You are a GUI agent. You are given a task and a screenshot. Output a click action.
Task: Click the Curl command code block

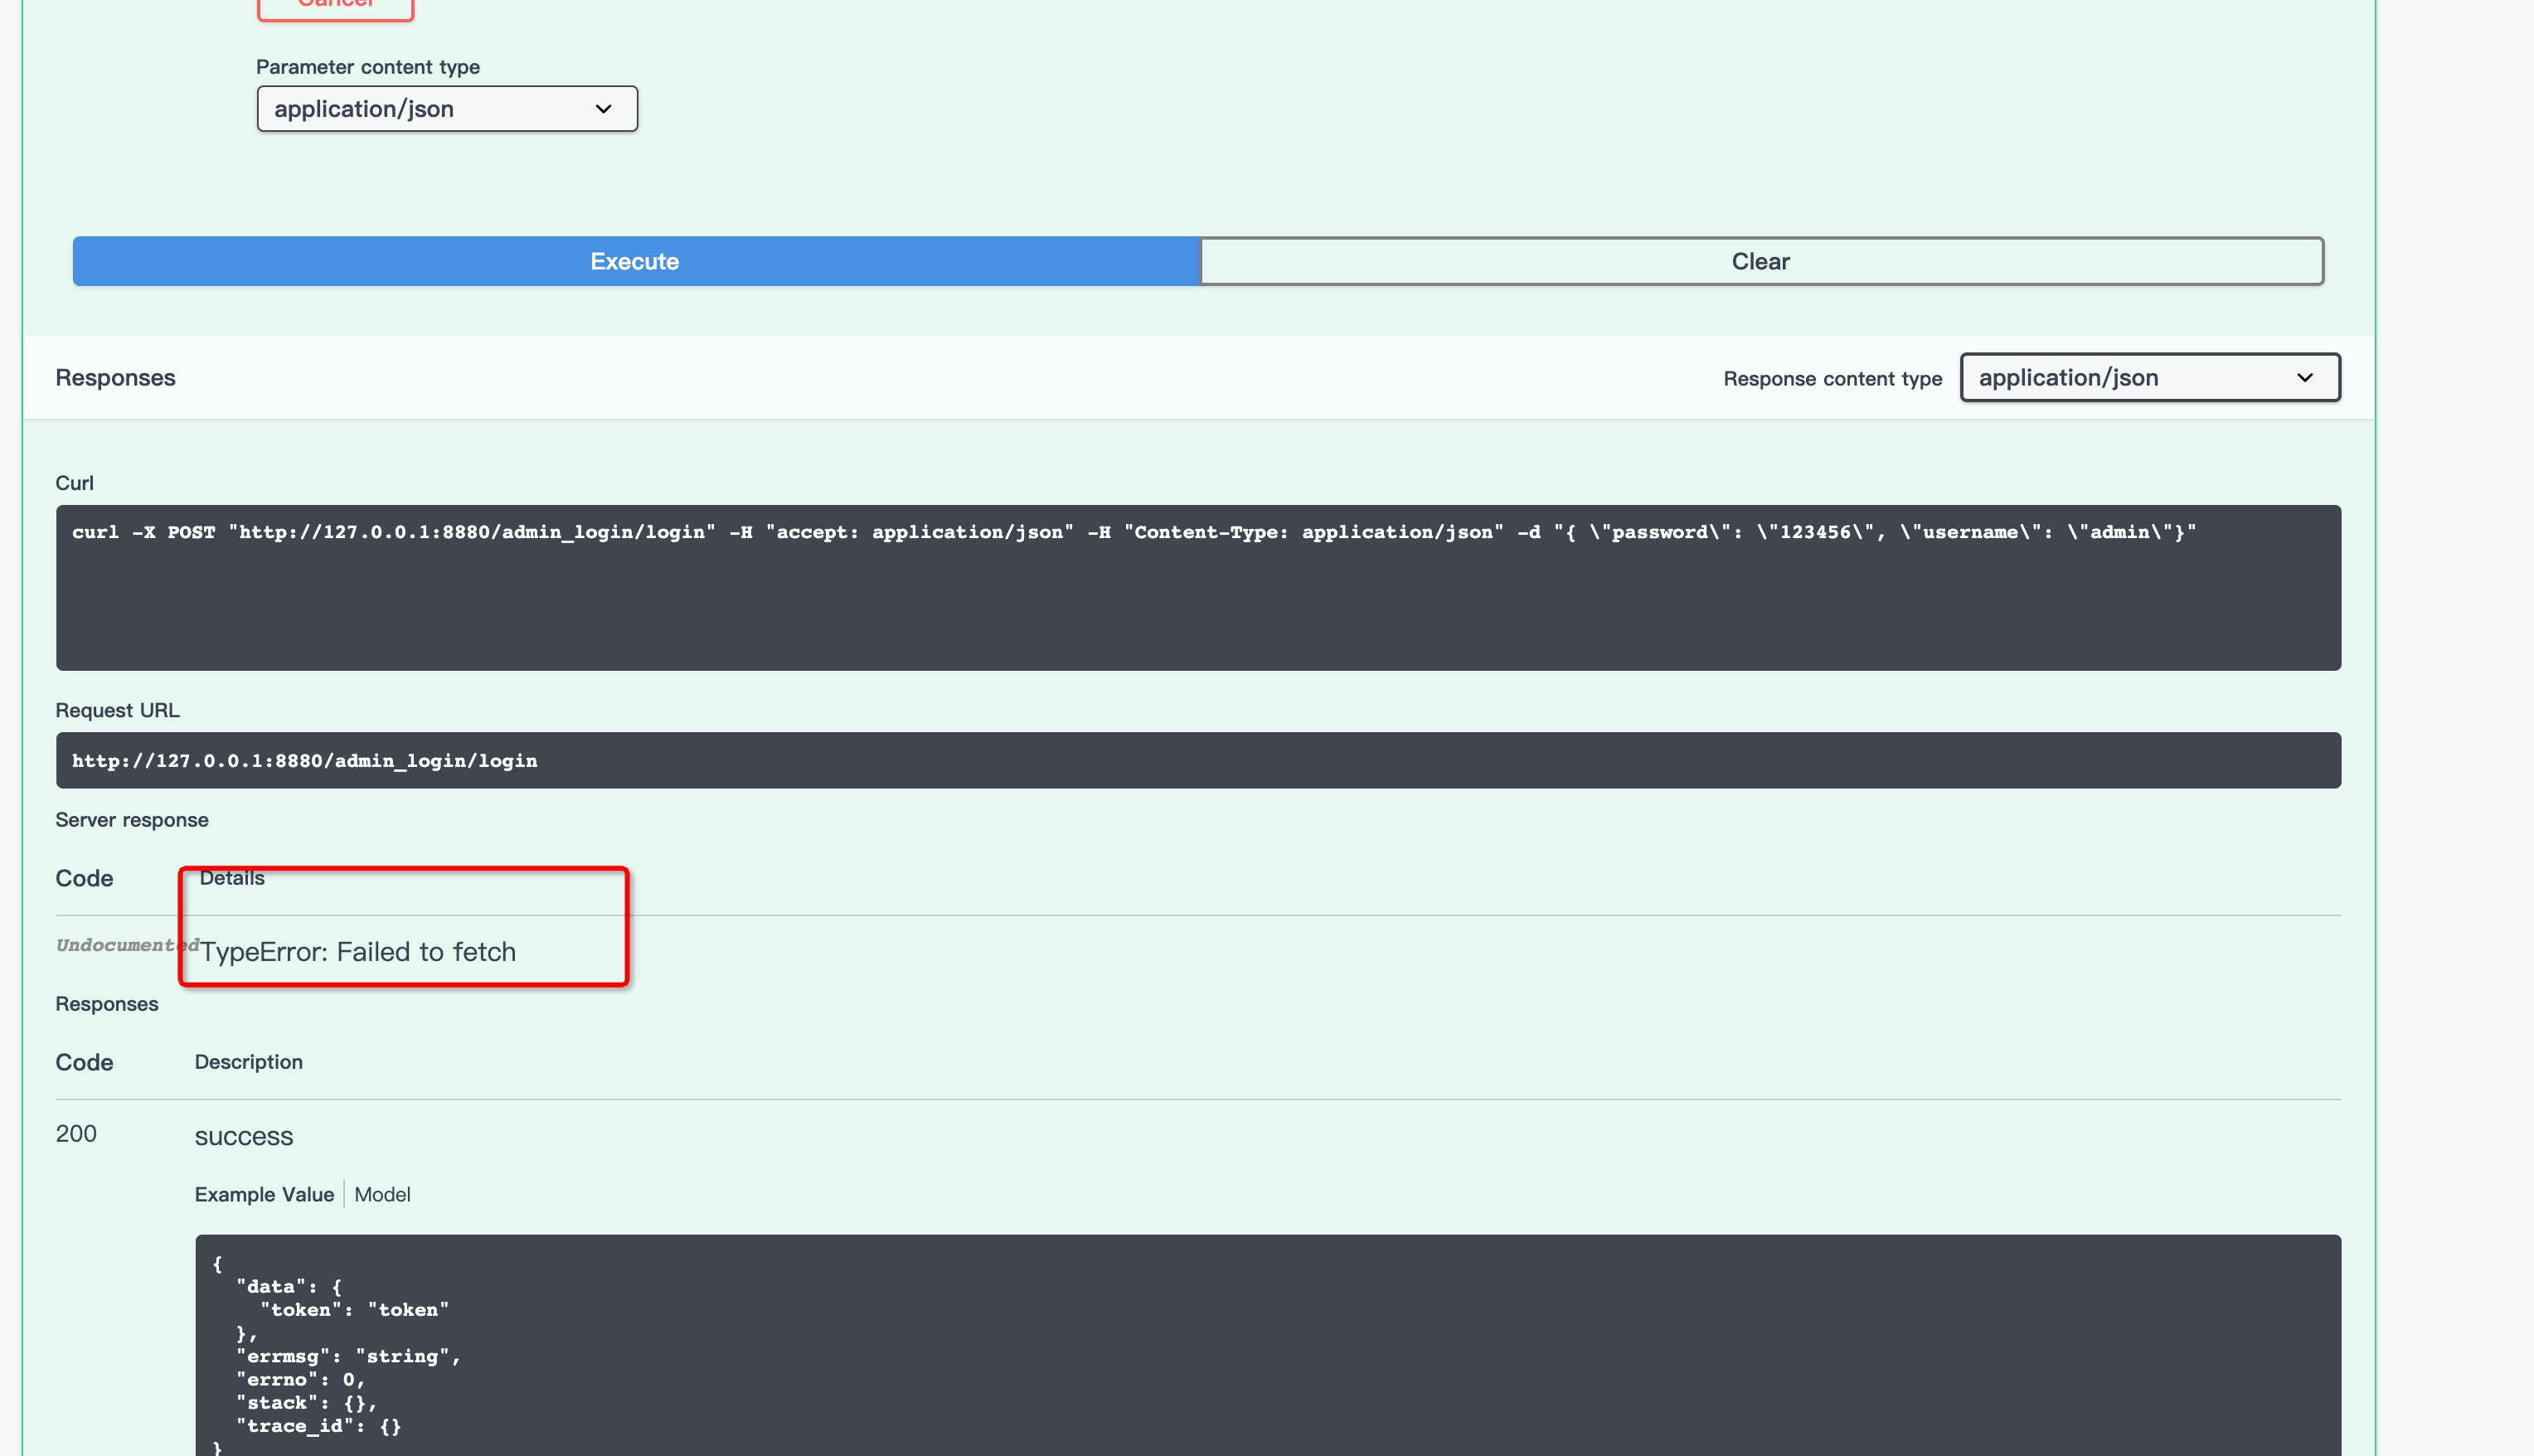[x=1198, y=588]
